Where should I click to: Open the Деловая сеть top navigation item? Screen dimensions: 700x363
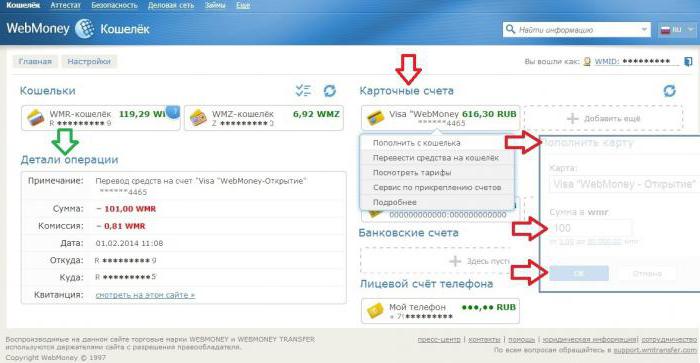click(171, 5)
